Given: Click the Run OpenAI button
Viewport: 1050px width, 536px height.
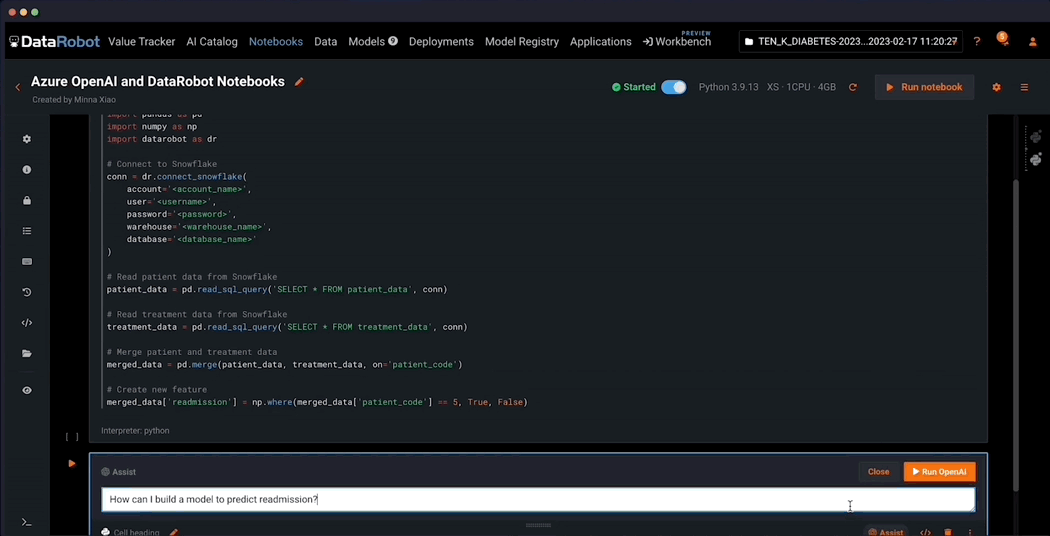Looking at the screenshot, I should 939,472.
